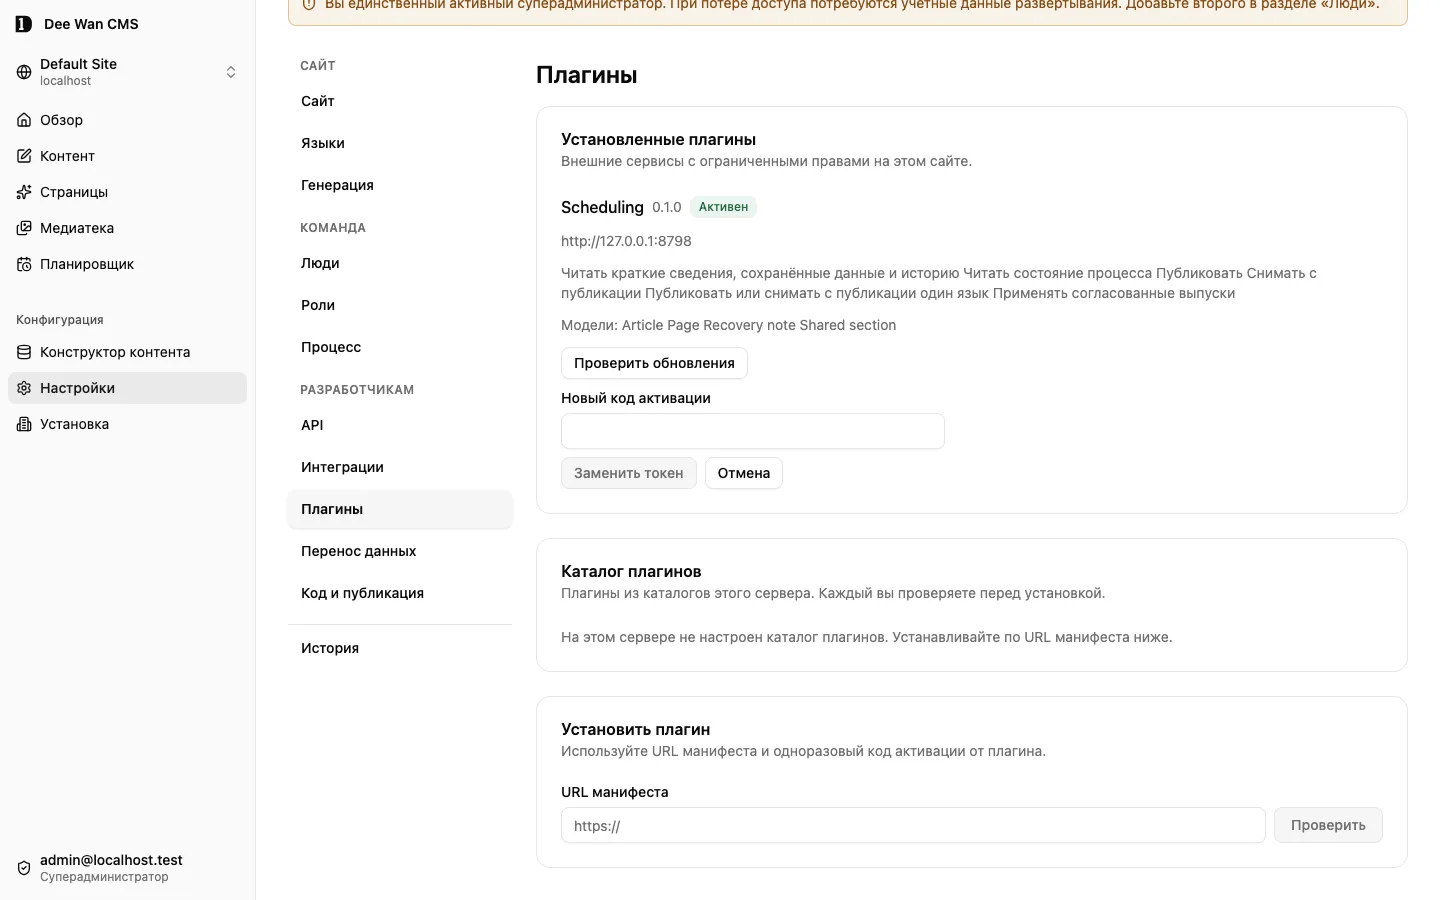
Task: Open Конструктор контента in the sidebar
Action: [127, 352]
